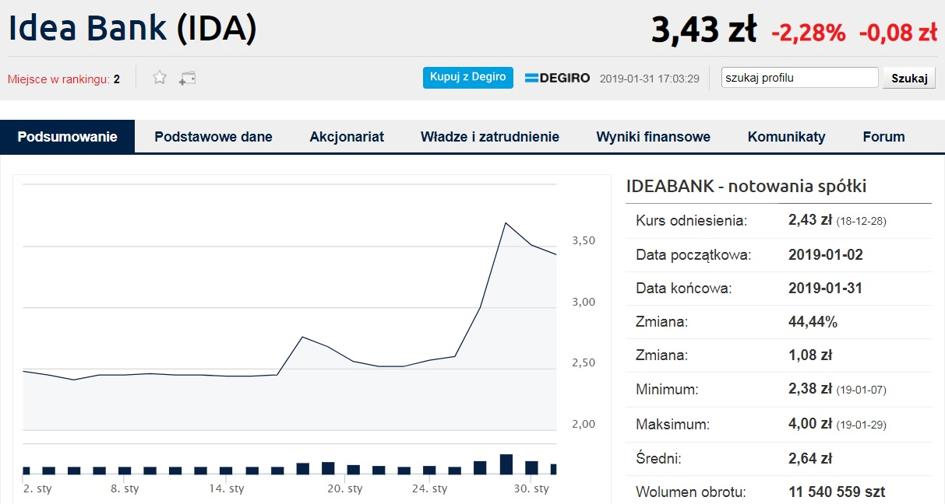This screenshot has height=504, width=945.
Task: Click the 20. sty axis label
Action: click(345, 488)
